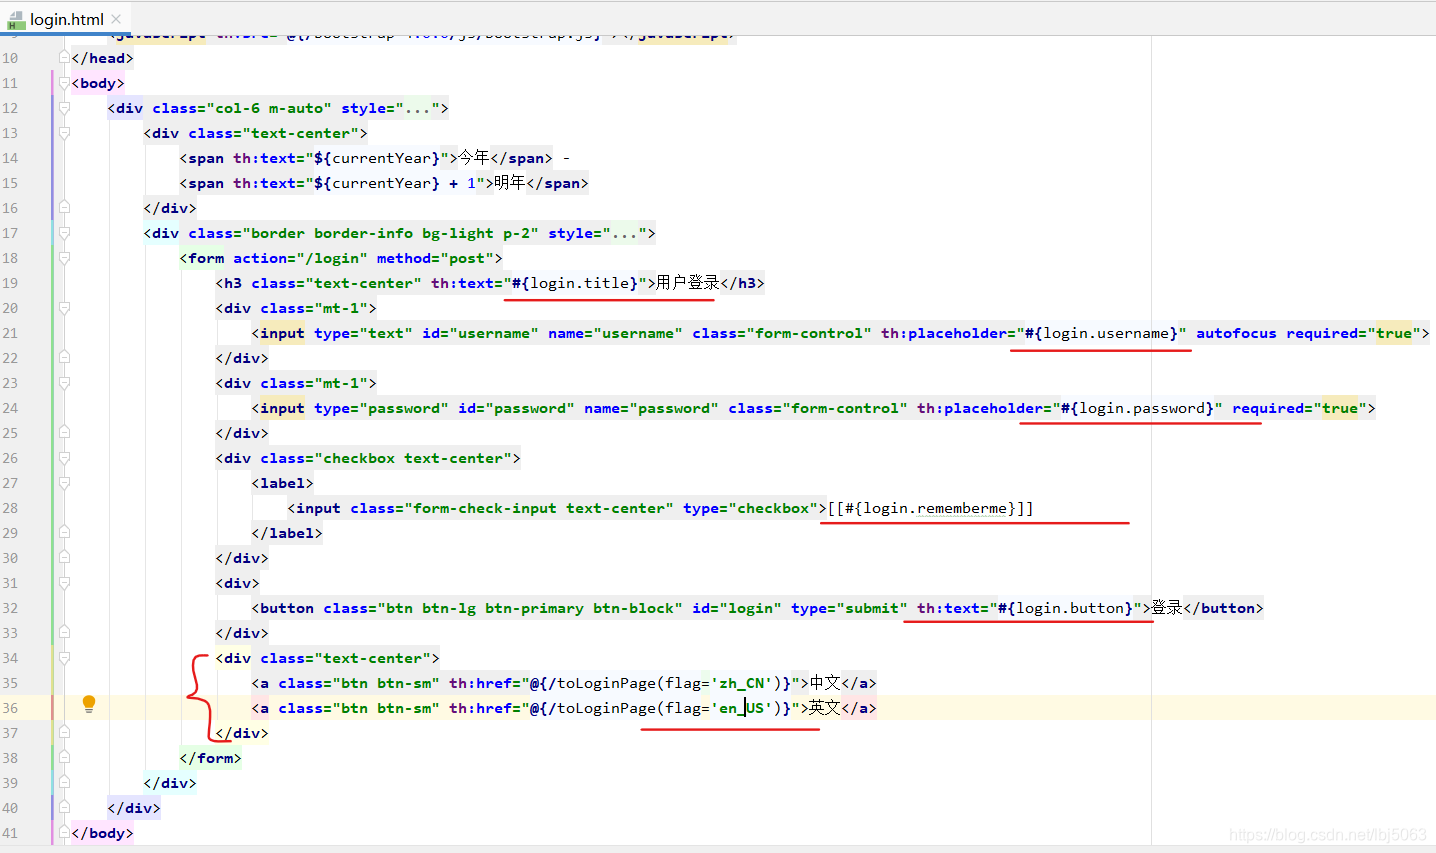Expand folded style attribute on line 12
1436x853 pixels.
pos(417,108)
